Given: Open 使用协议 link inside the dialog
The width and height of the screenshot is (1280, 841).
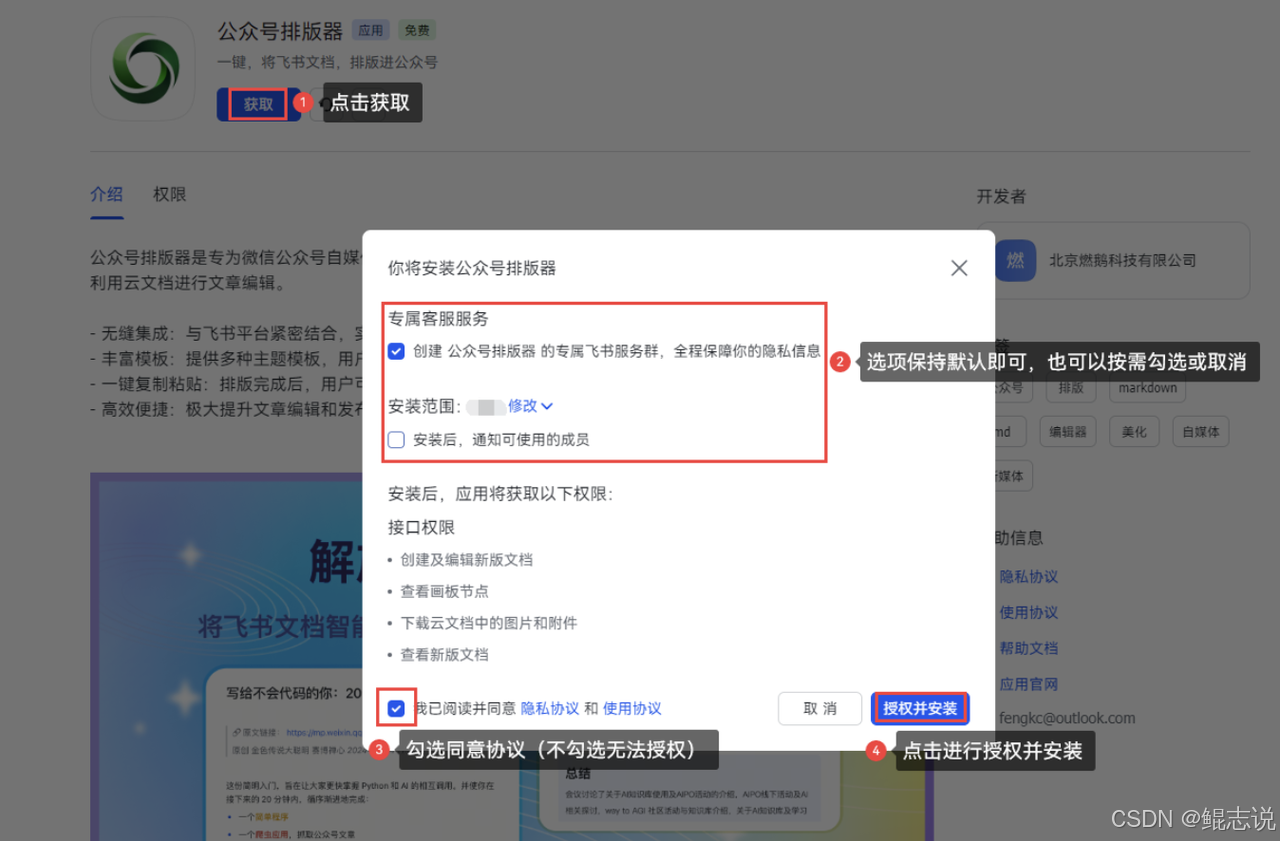Looking at the screenshot, I should pyautogui.click(x=632, y=708).
